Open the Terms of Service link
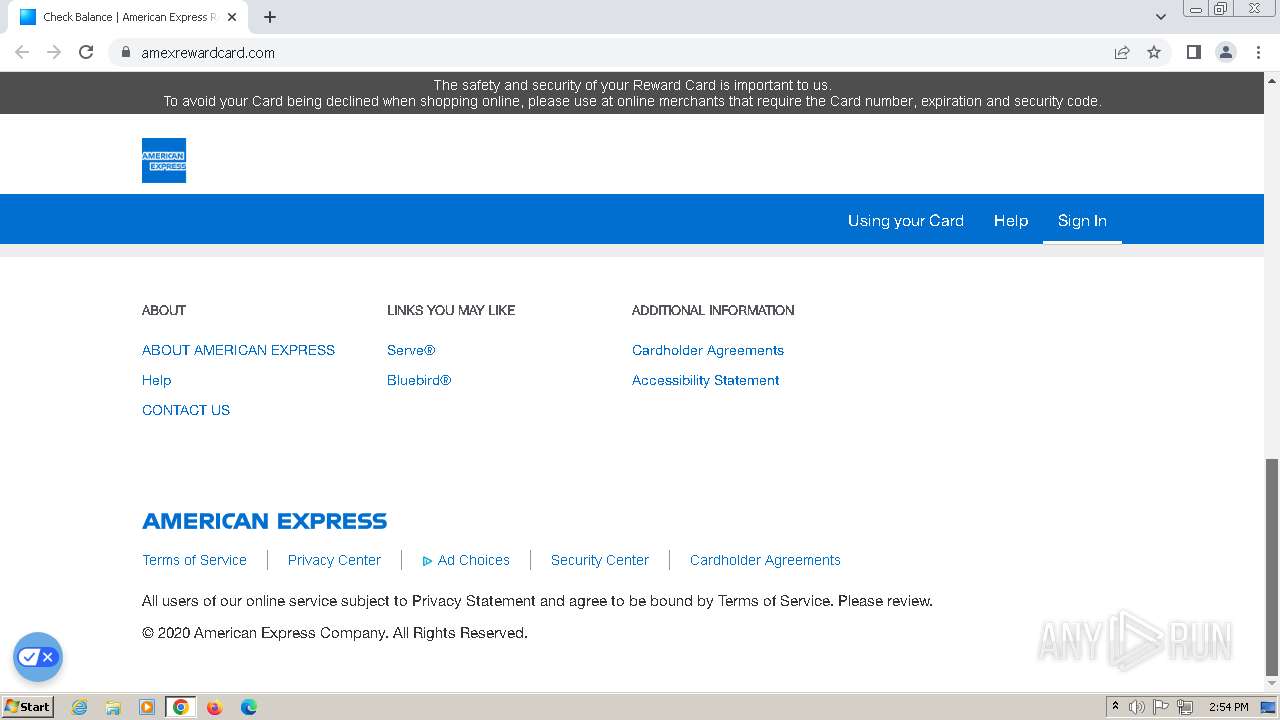 (x=194, y=560)
